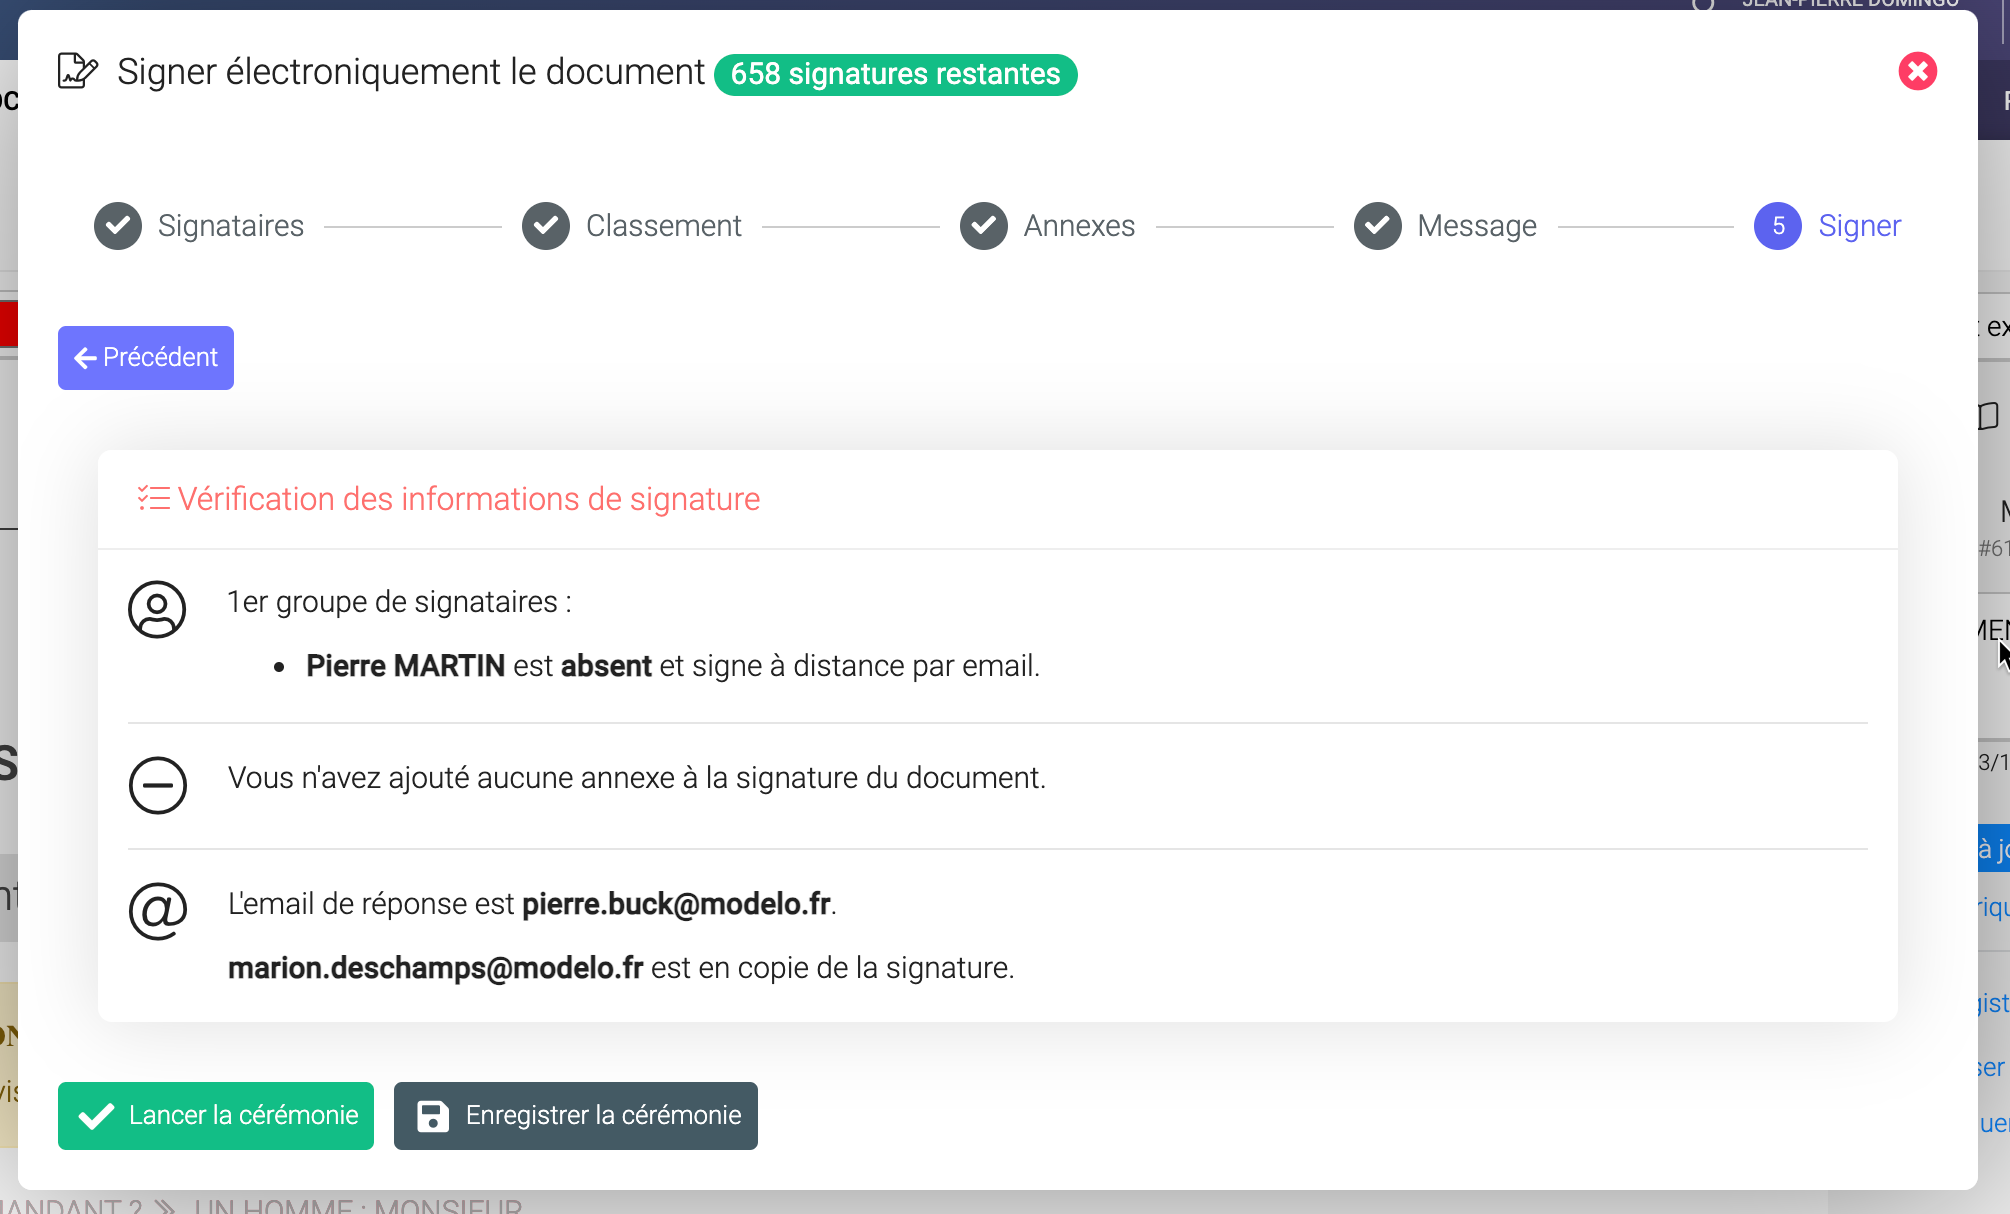2010x1214 pixels.
Task: Click the Message step checkmark icon
Action: 1378,226
